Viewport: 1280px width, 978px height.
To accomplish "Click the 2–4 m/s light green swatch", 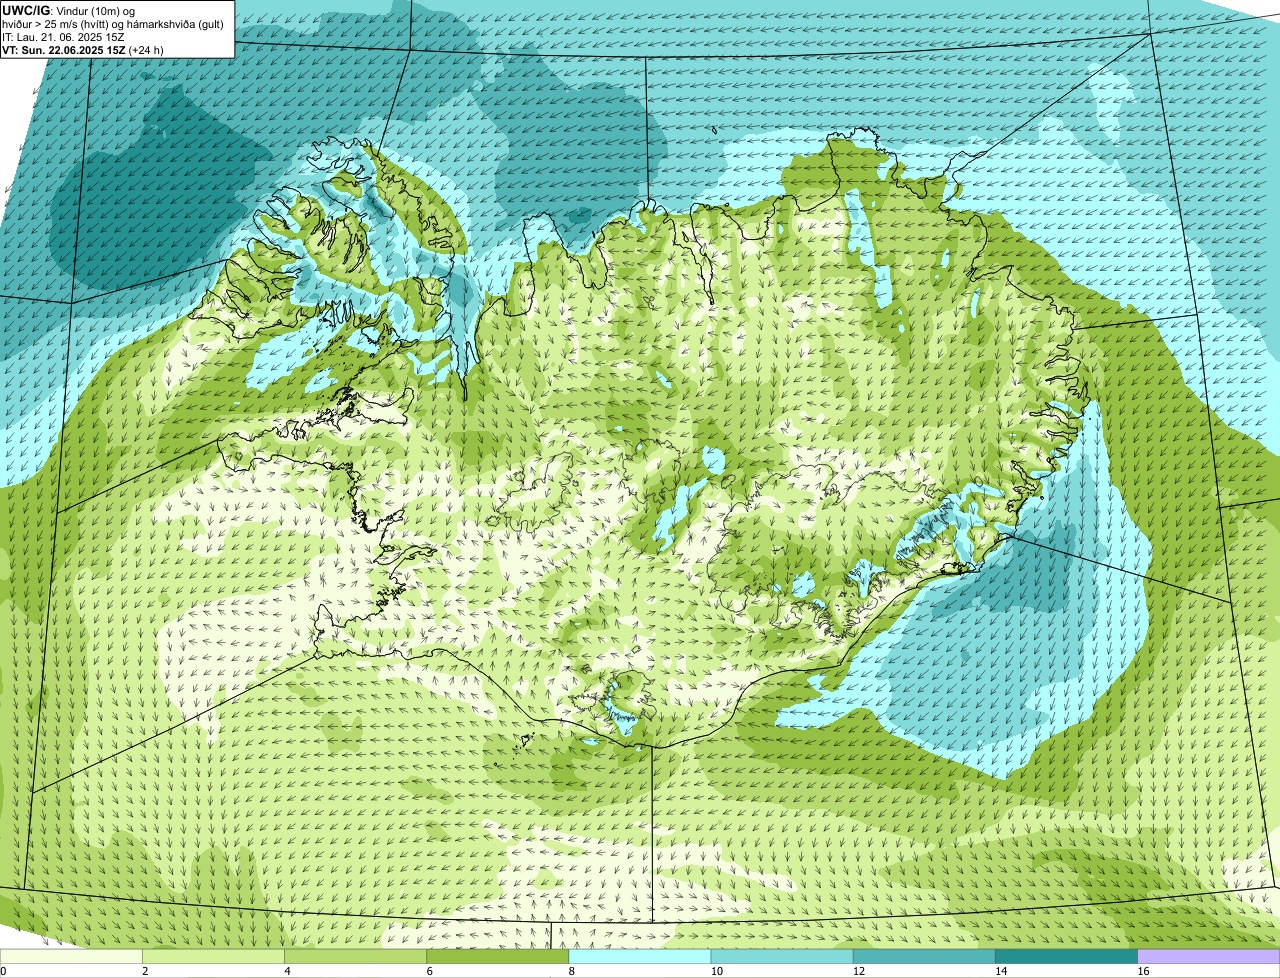I will [x=213, y=957].
